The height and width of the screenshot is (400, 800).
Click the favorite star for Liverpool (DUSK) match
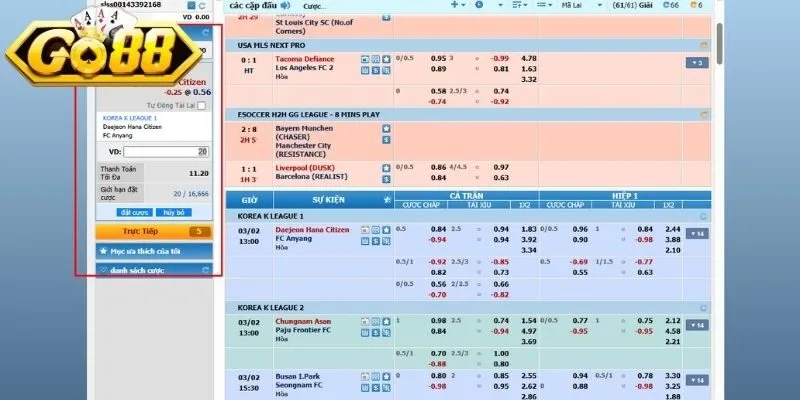(386, 166)
